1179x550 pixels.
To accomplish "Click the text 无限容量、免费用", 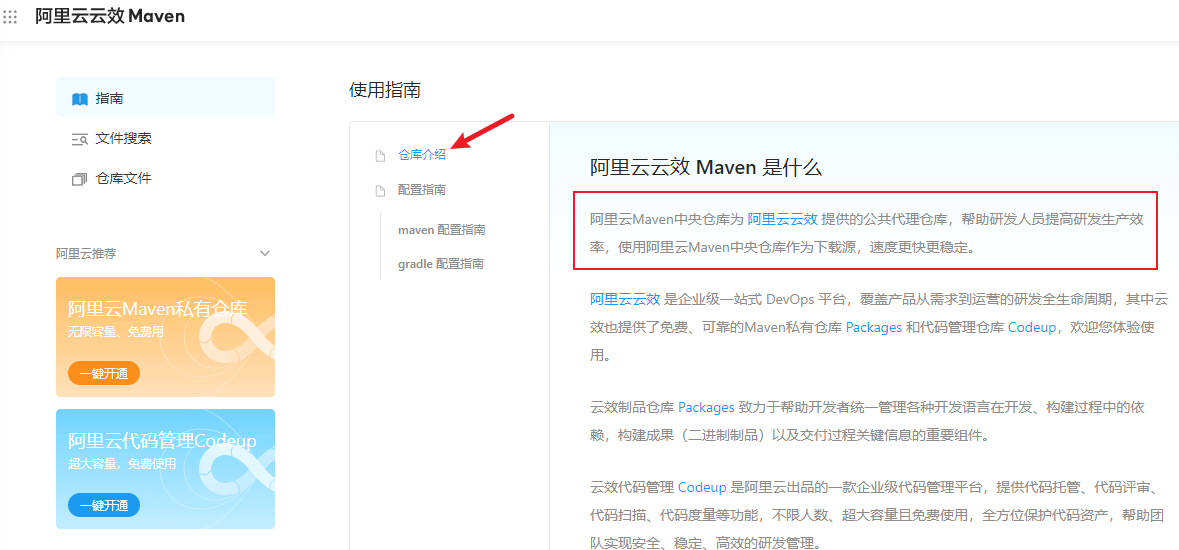I will 116,331.
